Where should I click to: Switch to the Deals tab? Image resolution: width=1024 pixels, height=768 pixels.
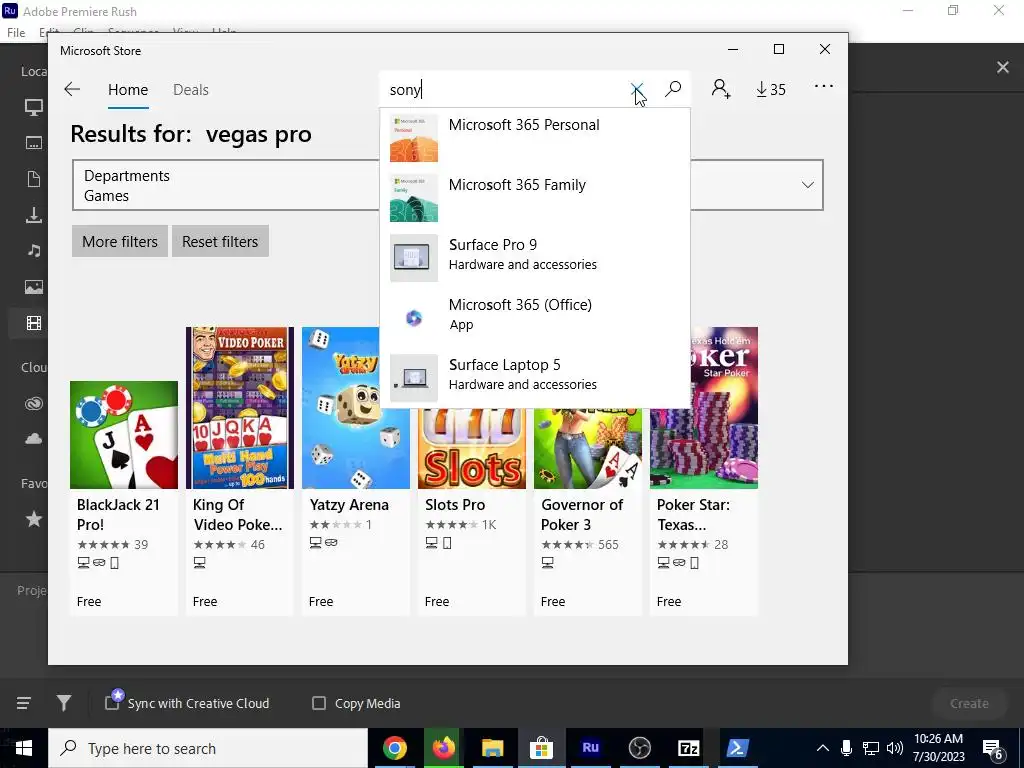pyautogui.click(x=191, y=89)
